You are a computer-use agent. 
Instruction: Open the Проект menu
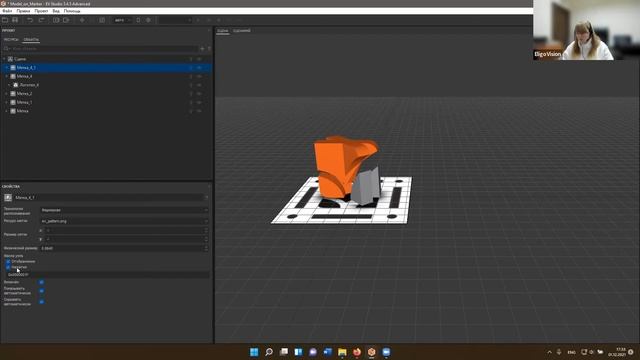click(x=41, y=11)
